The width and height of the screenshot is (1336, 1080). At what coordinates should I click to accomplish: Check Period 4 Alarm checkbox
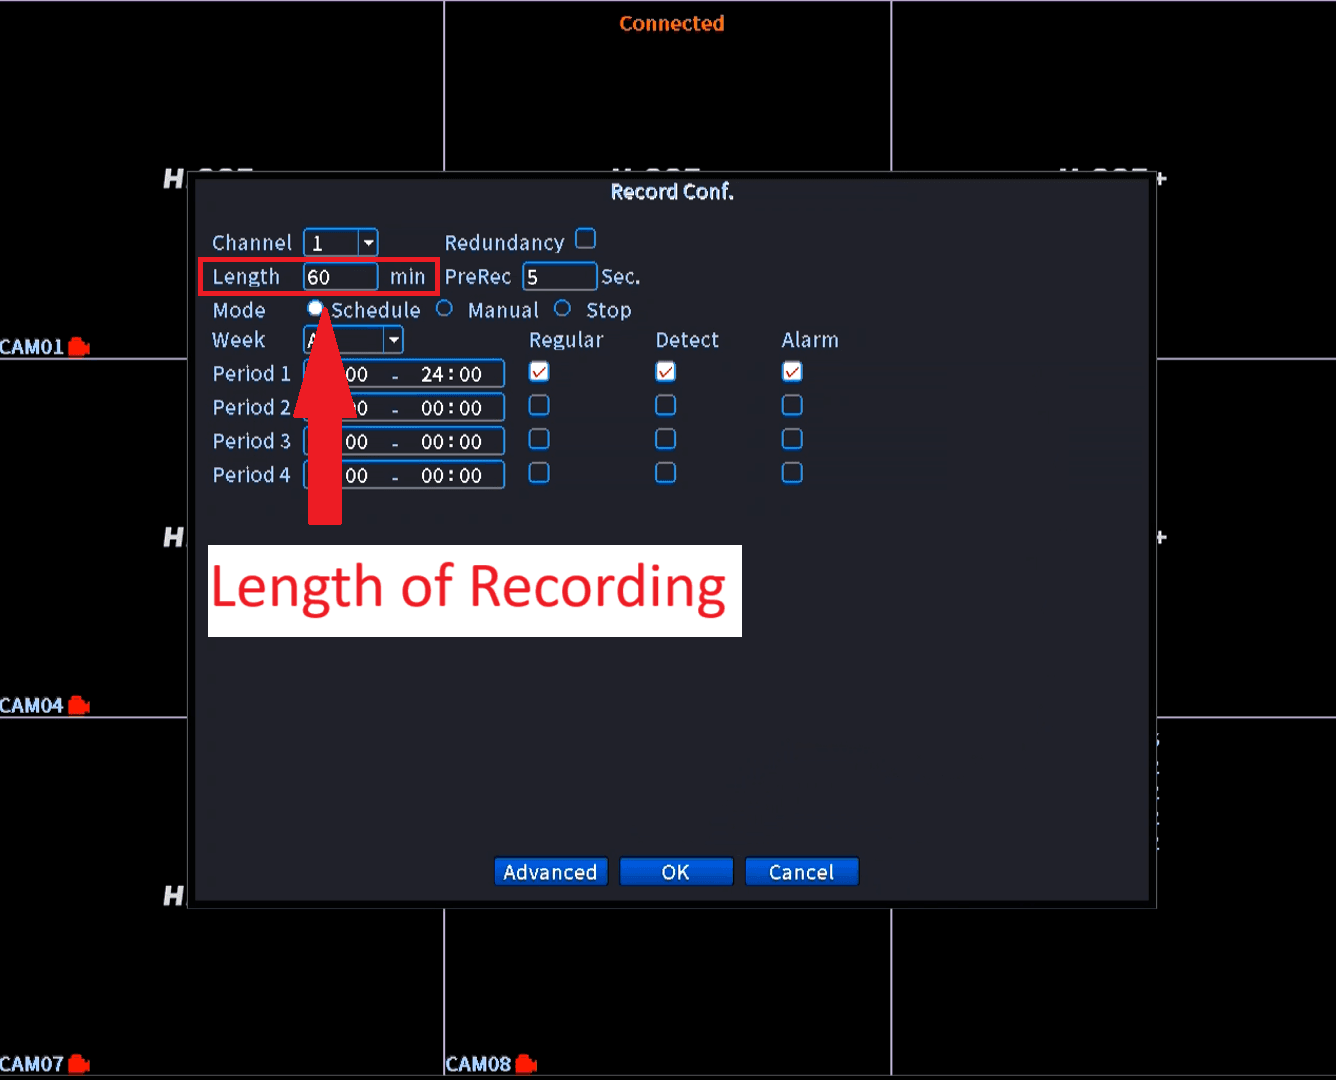tap(792, 473)
